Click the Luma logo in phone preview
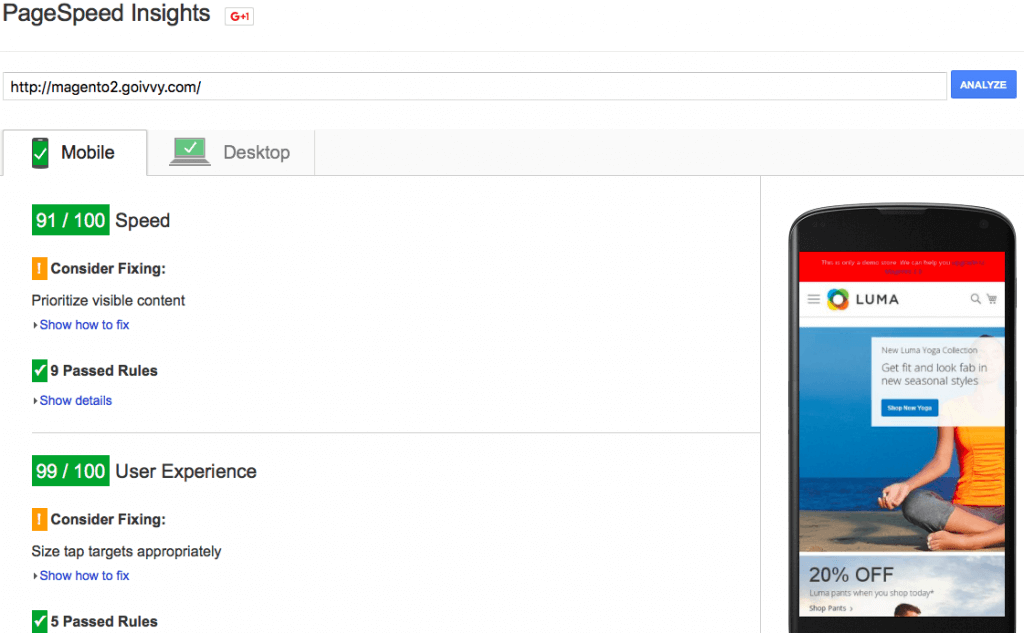The height and width of the screenshot is (633, 1024). tap(863, 299)
